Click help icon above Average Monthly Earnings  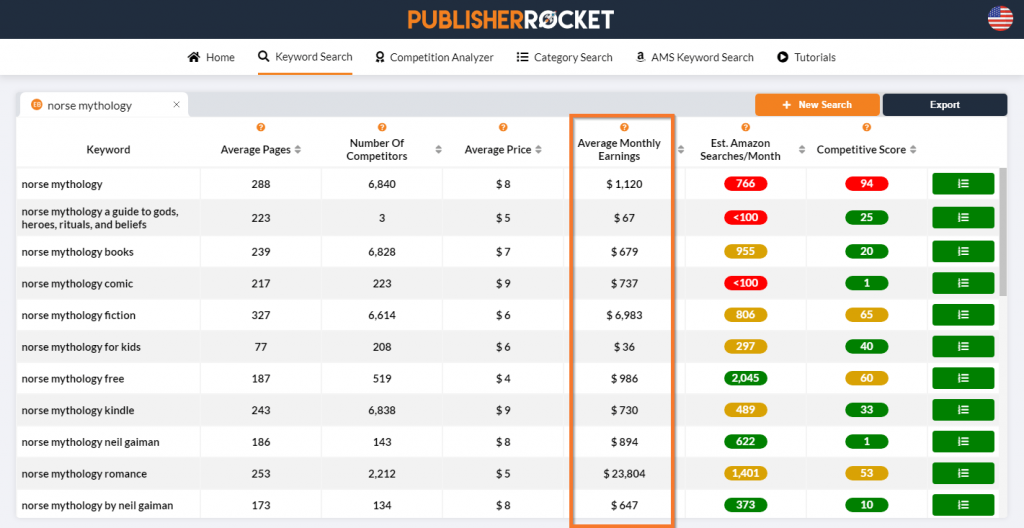(624, 127)
